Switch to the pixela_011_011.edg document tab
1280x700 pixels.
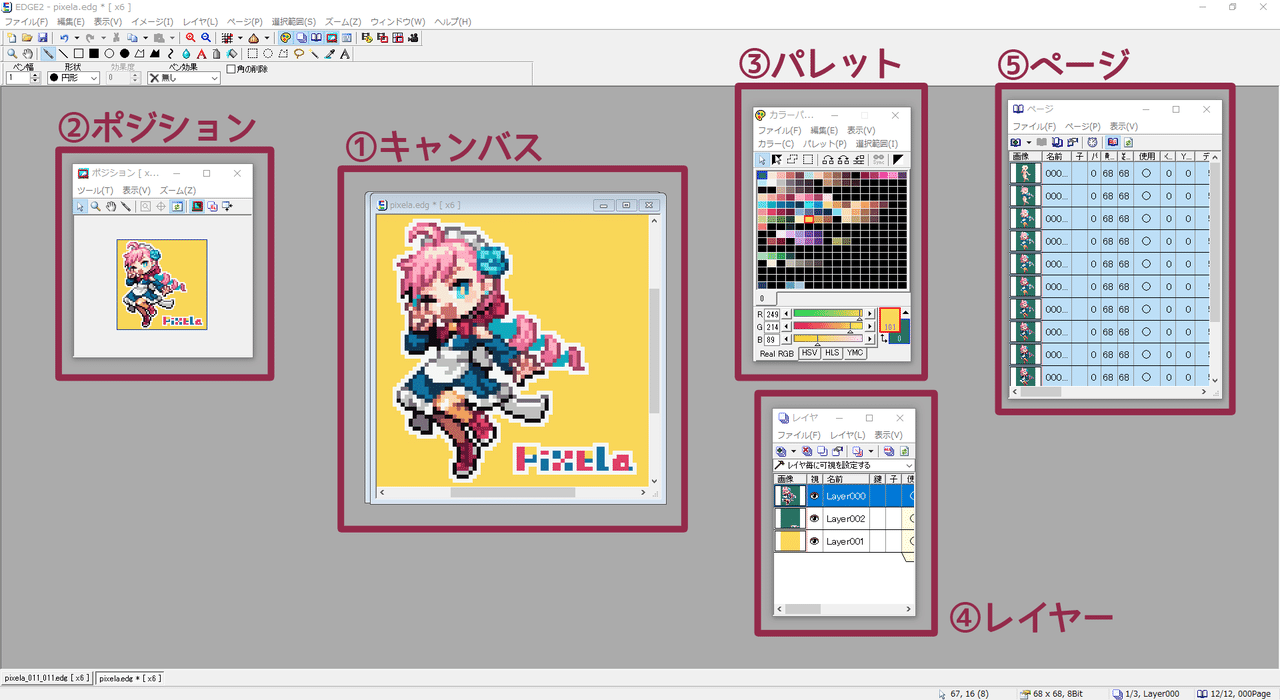[44, 677]
